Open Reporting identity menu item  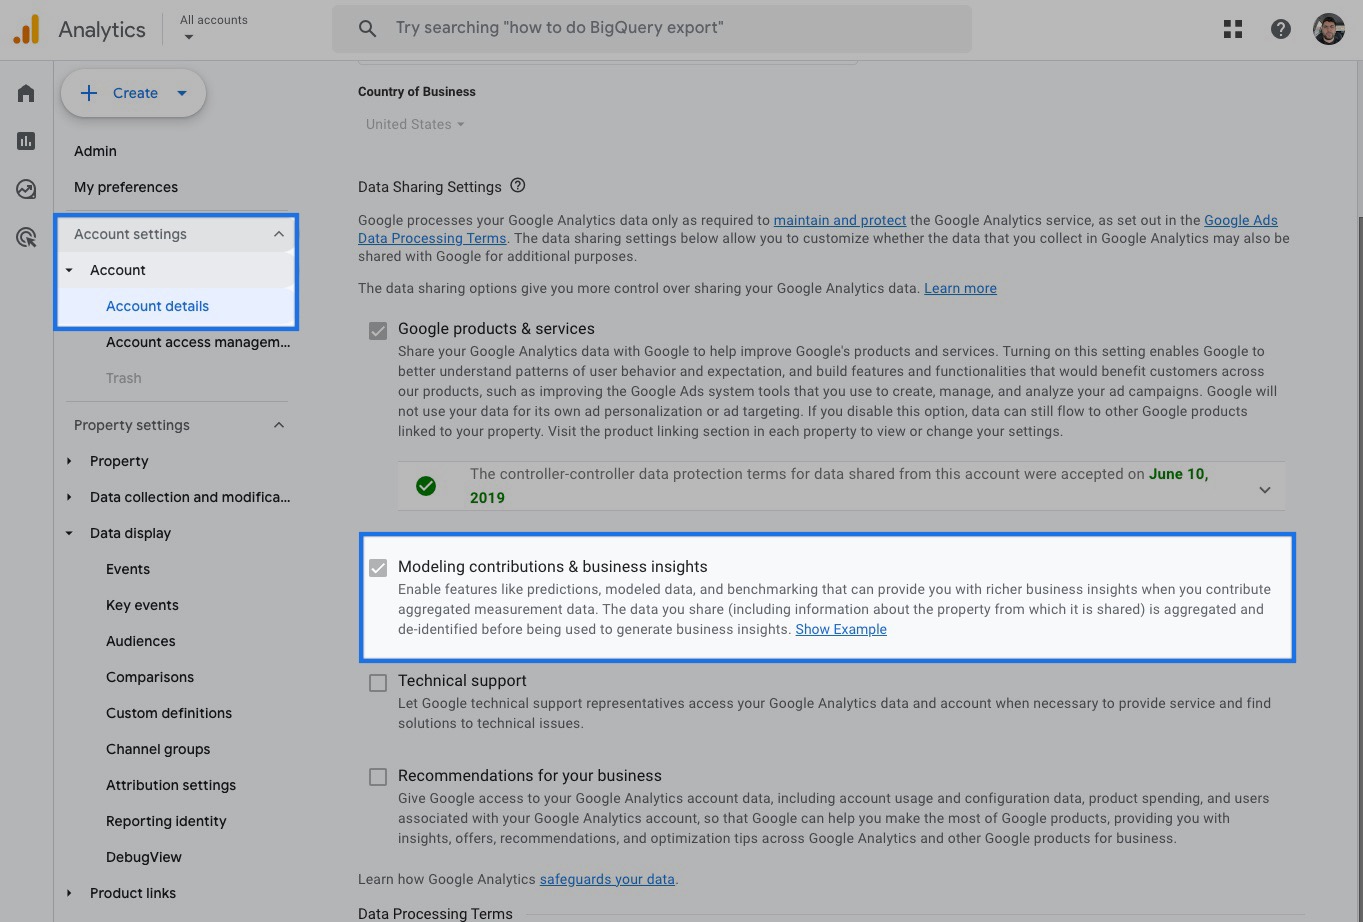point(166,821)
